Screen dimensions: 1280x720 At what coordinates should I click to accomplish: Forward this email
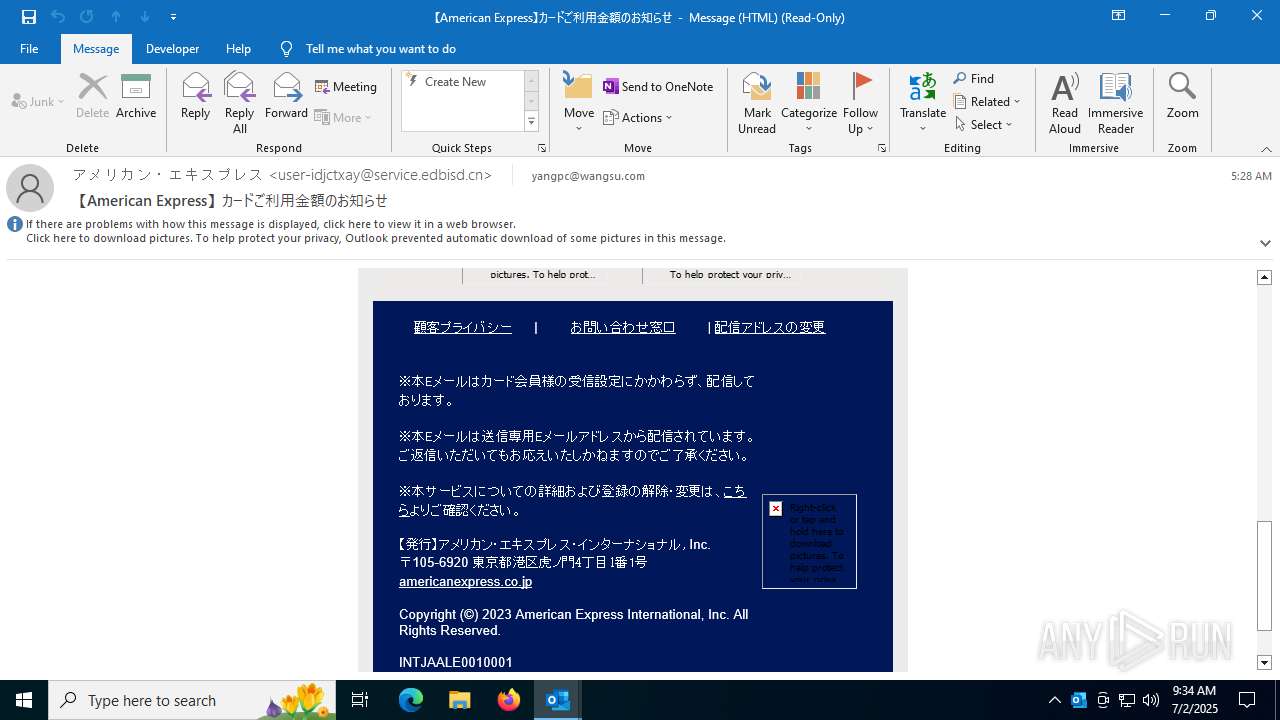pos(287,97)
